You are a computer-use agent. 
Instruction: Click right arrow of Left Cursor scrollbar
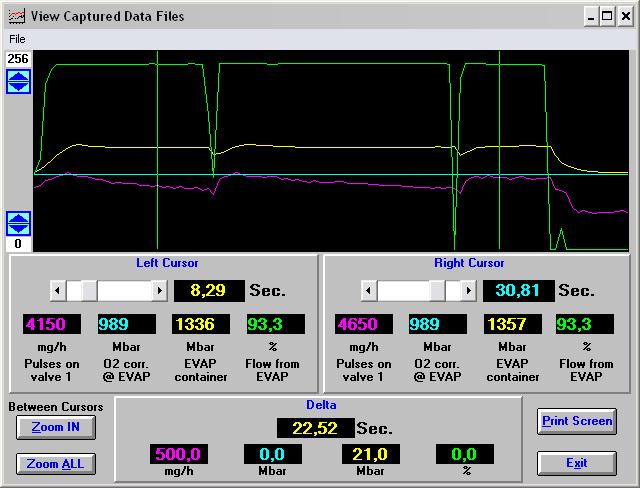pos(160,291)
